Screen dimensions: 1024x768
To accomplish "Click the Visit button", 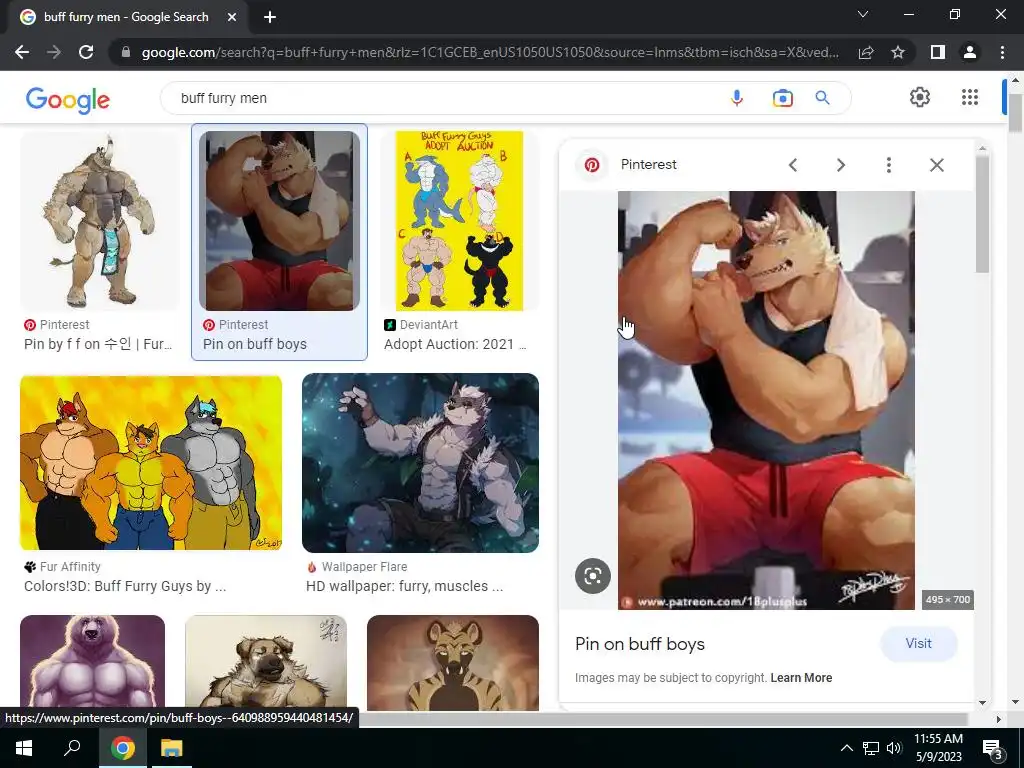I will click(918, 643).
